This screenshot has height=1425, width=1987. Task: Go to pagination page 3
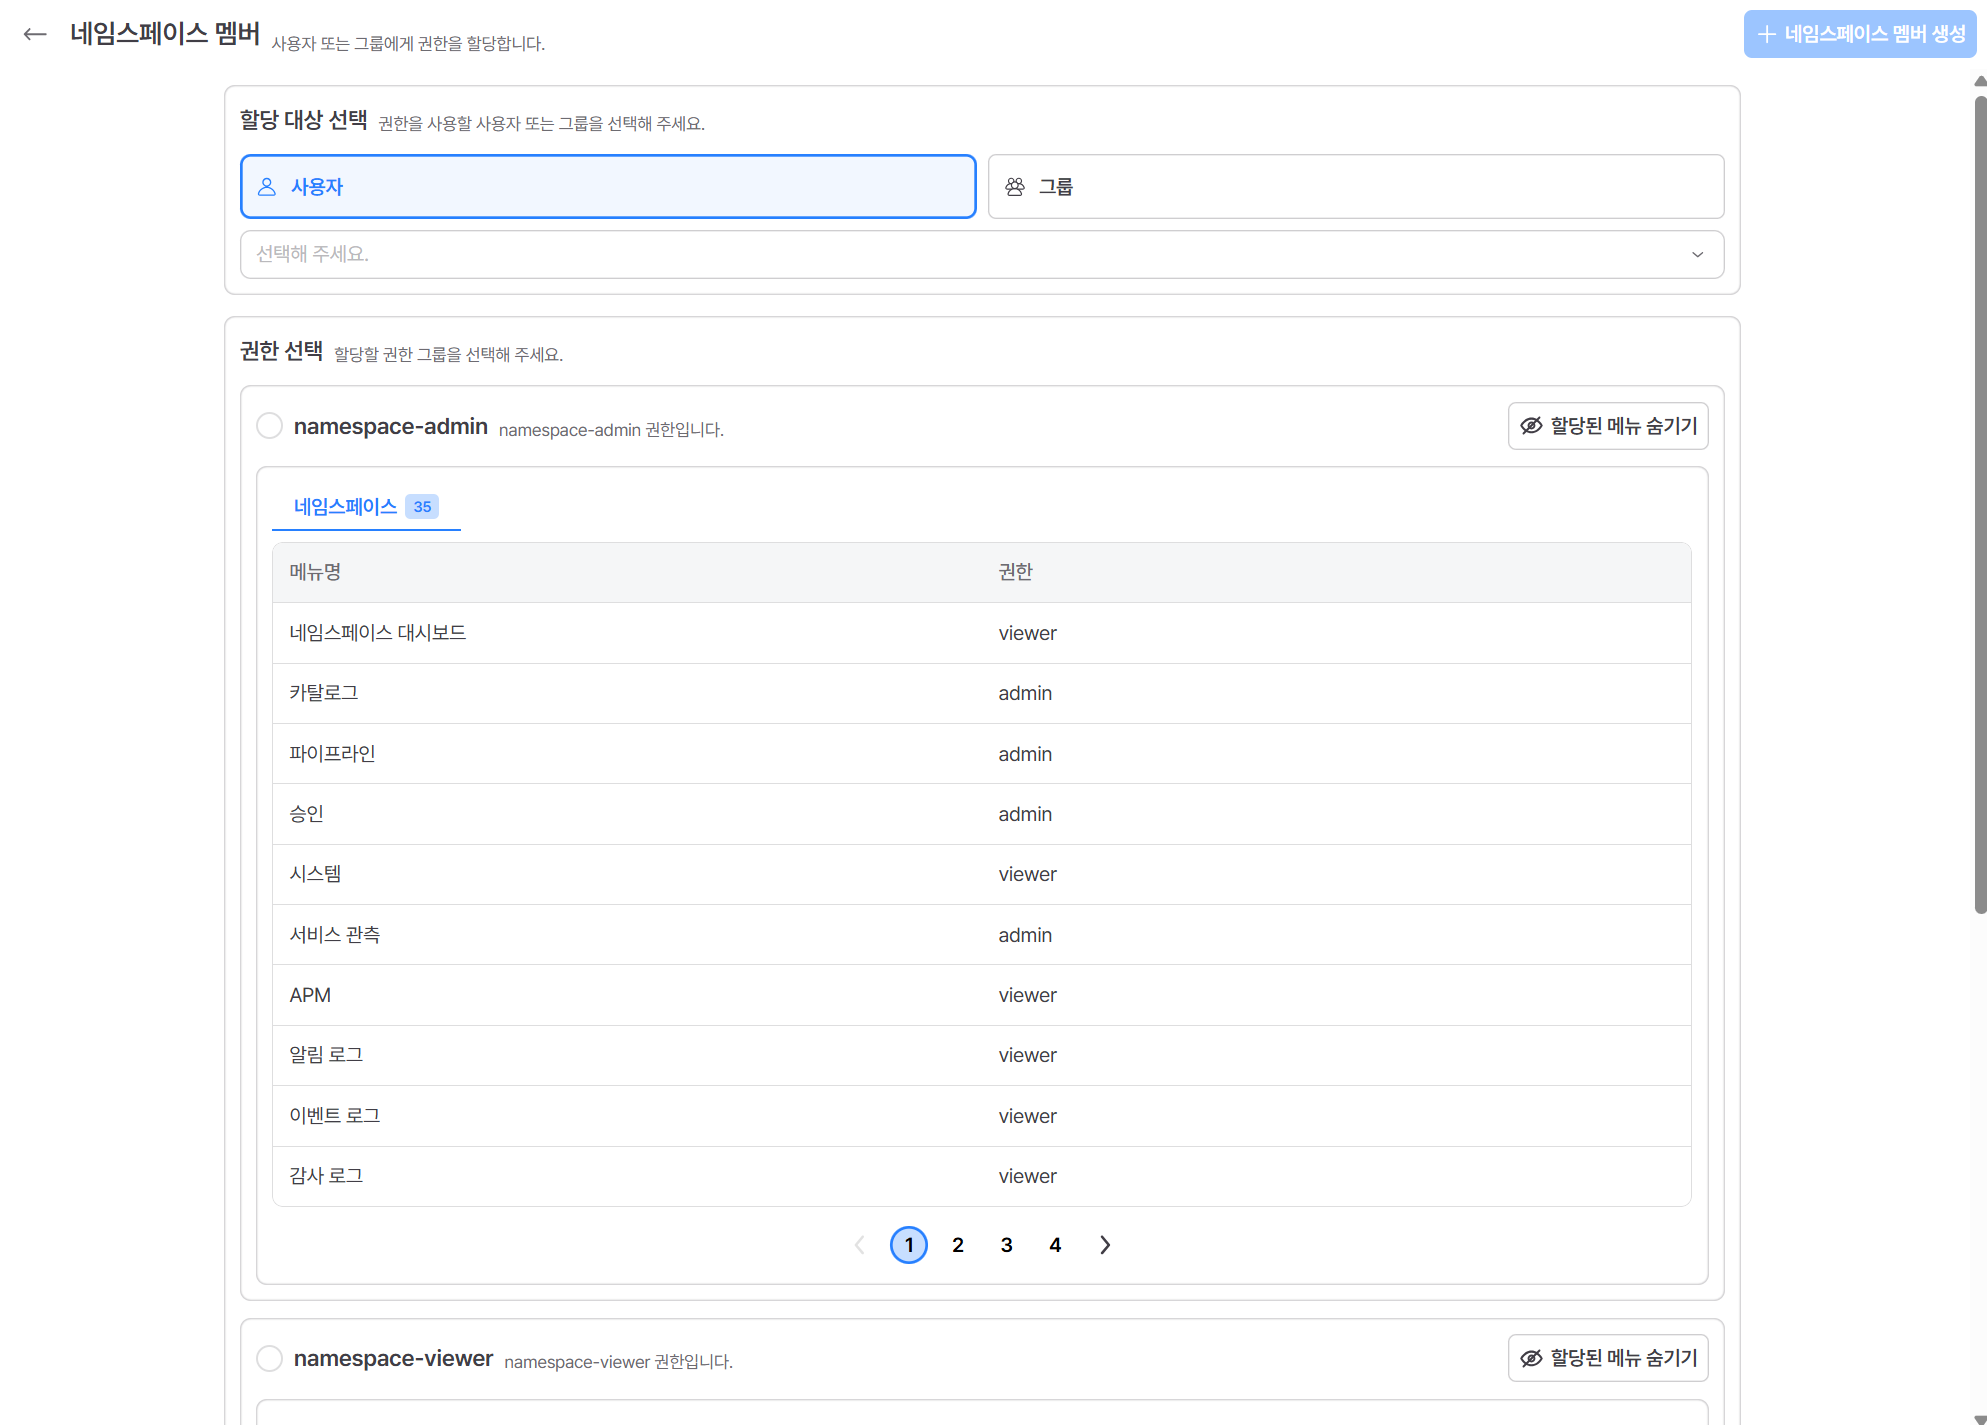[x=1007, y=1245]
